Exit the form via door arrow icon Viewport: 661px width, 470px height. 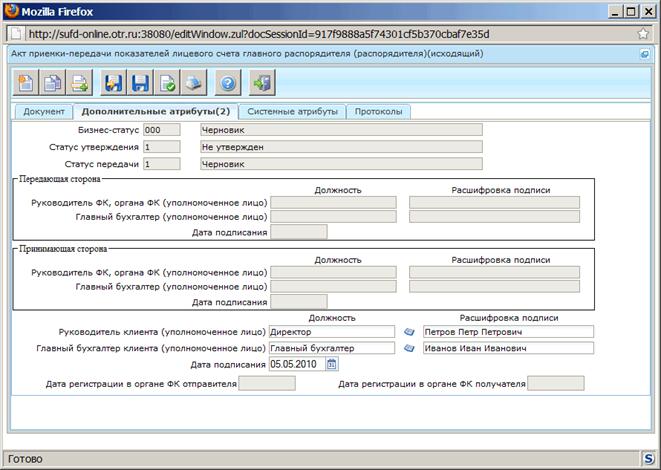[x=263, y=83]
